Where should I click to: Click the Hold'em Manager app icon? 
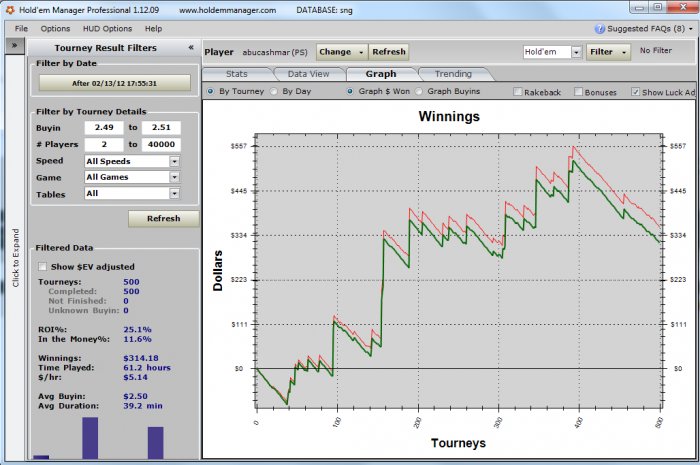tap(9, 9)
